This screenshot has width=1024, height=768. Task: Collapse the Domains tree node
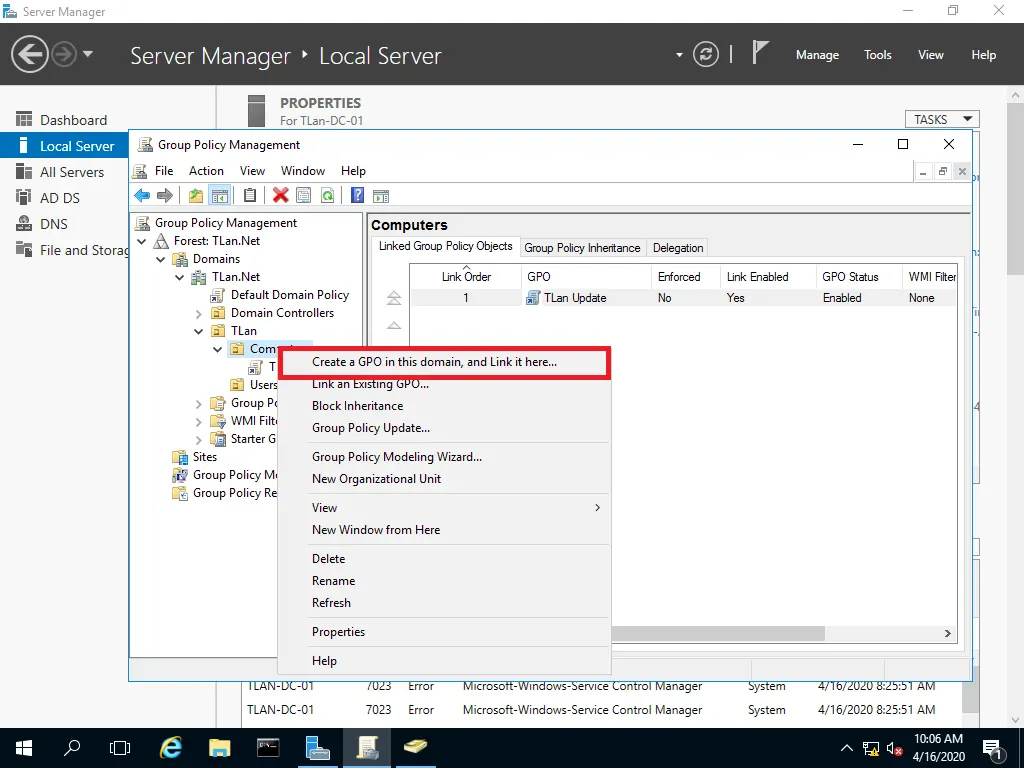(161, 259)
